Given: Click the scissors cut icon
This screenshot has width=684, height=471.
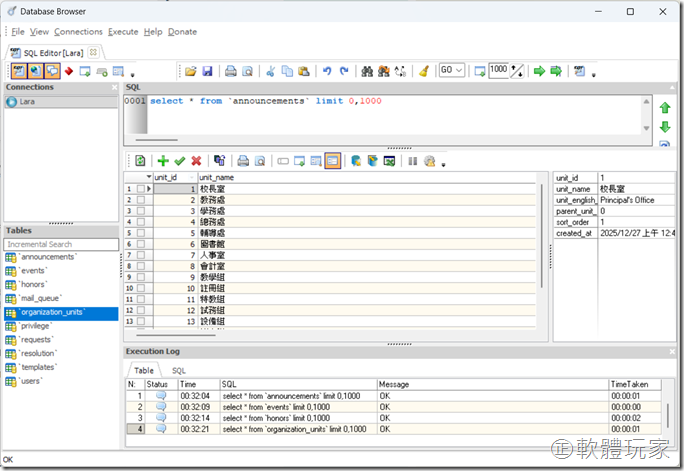Looking at the screenshot, I should click(x=270, y=71).
